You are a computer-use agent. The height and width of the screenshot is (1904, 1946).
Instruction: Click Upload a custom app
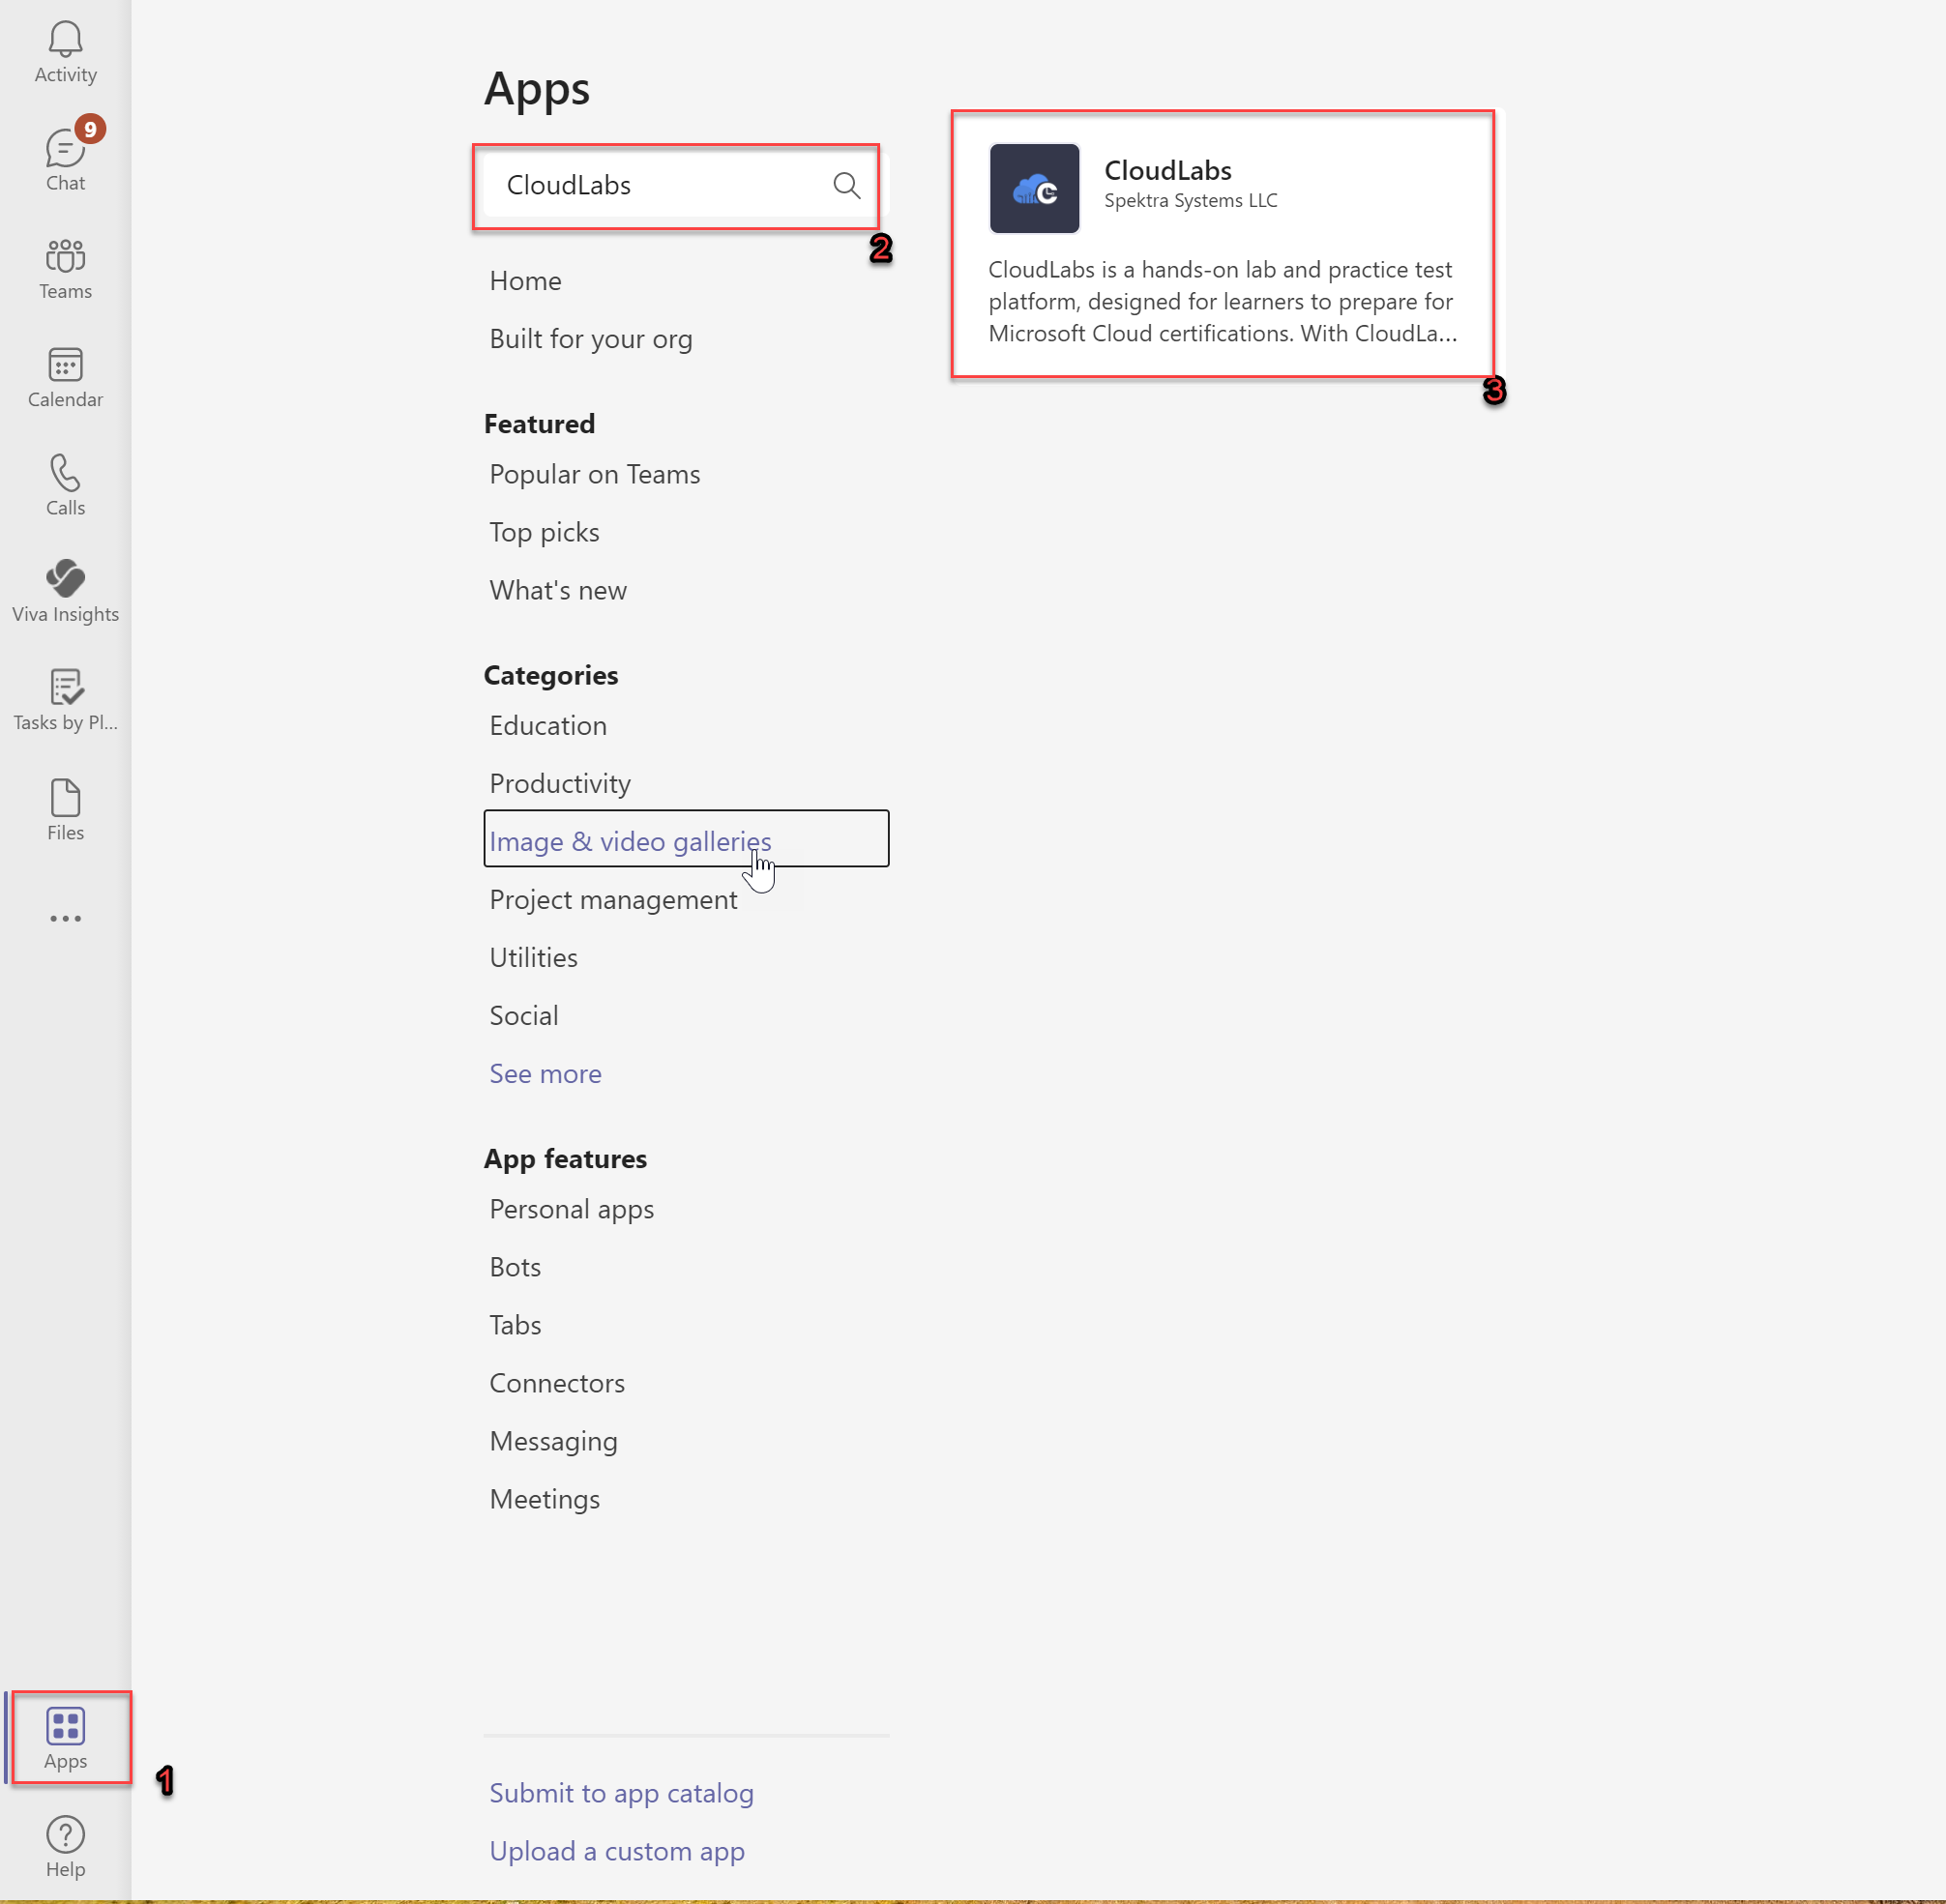coord(616,1850)
